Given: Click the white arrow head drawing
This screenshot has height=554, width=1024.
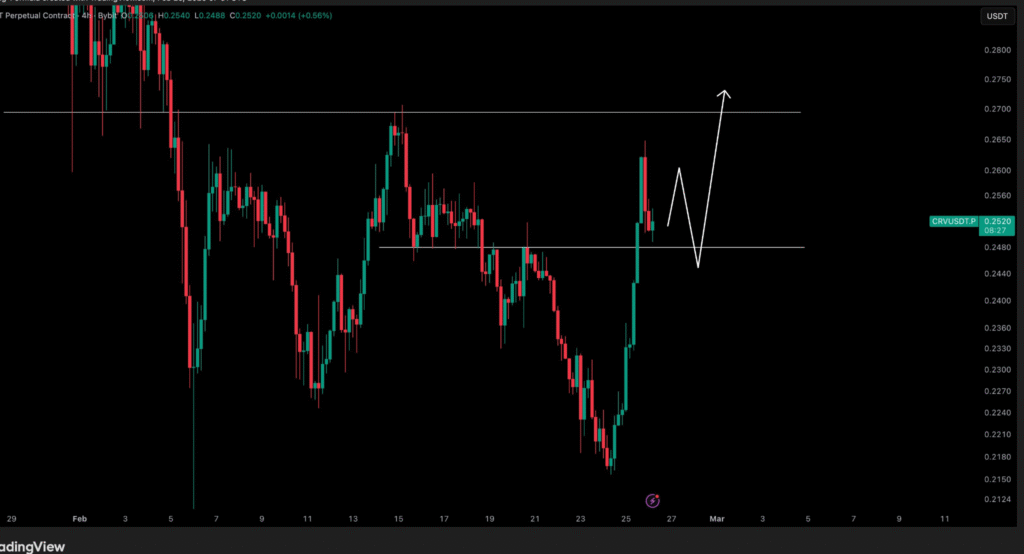Looking at the screenshot, I should click(x=725, y=94).
